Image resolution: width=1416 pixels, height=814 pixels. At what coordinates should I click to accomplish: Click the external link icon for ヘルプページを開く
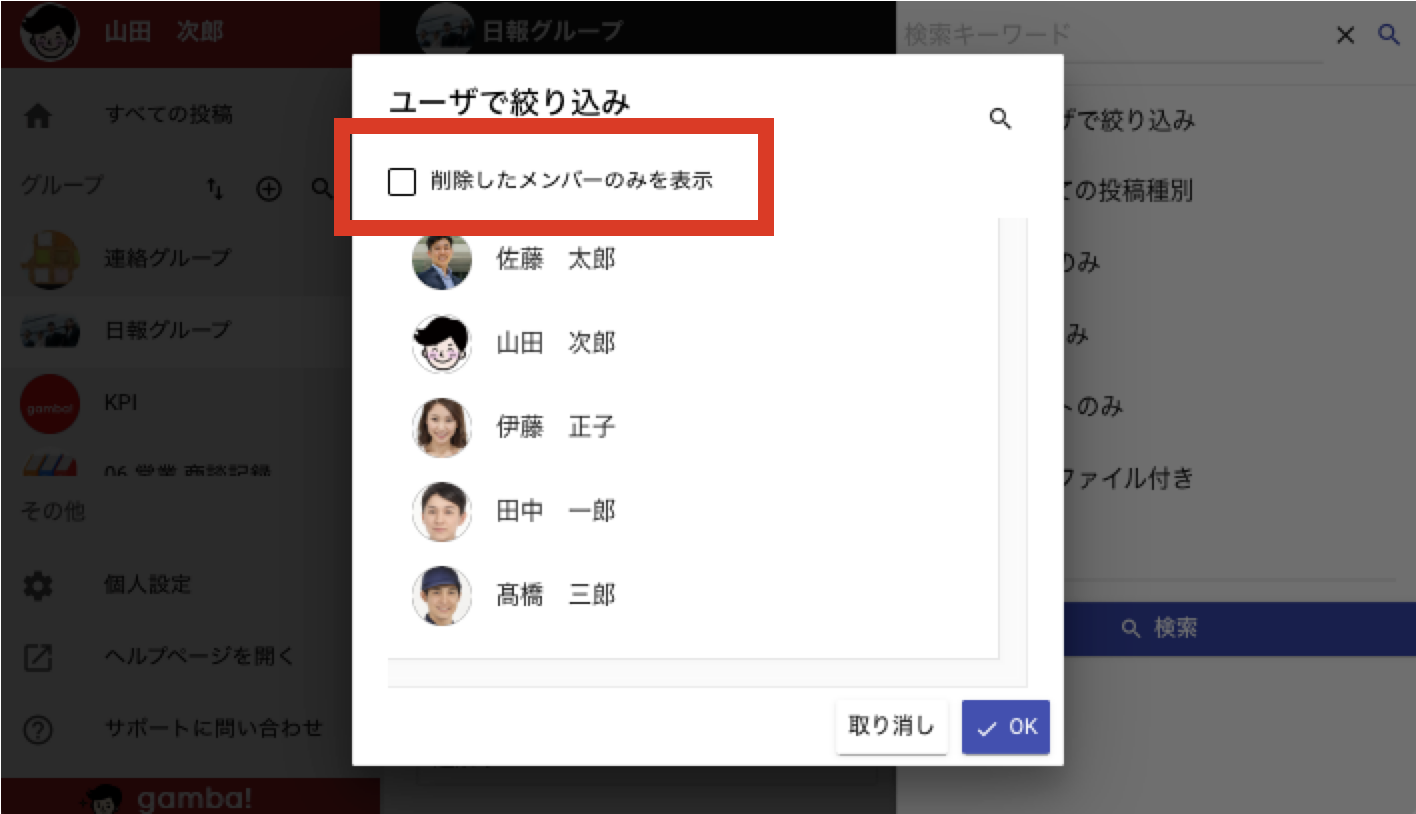(x=37, y=658)
